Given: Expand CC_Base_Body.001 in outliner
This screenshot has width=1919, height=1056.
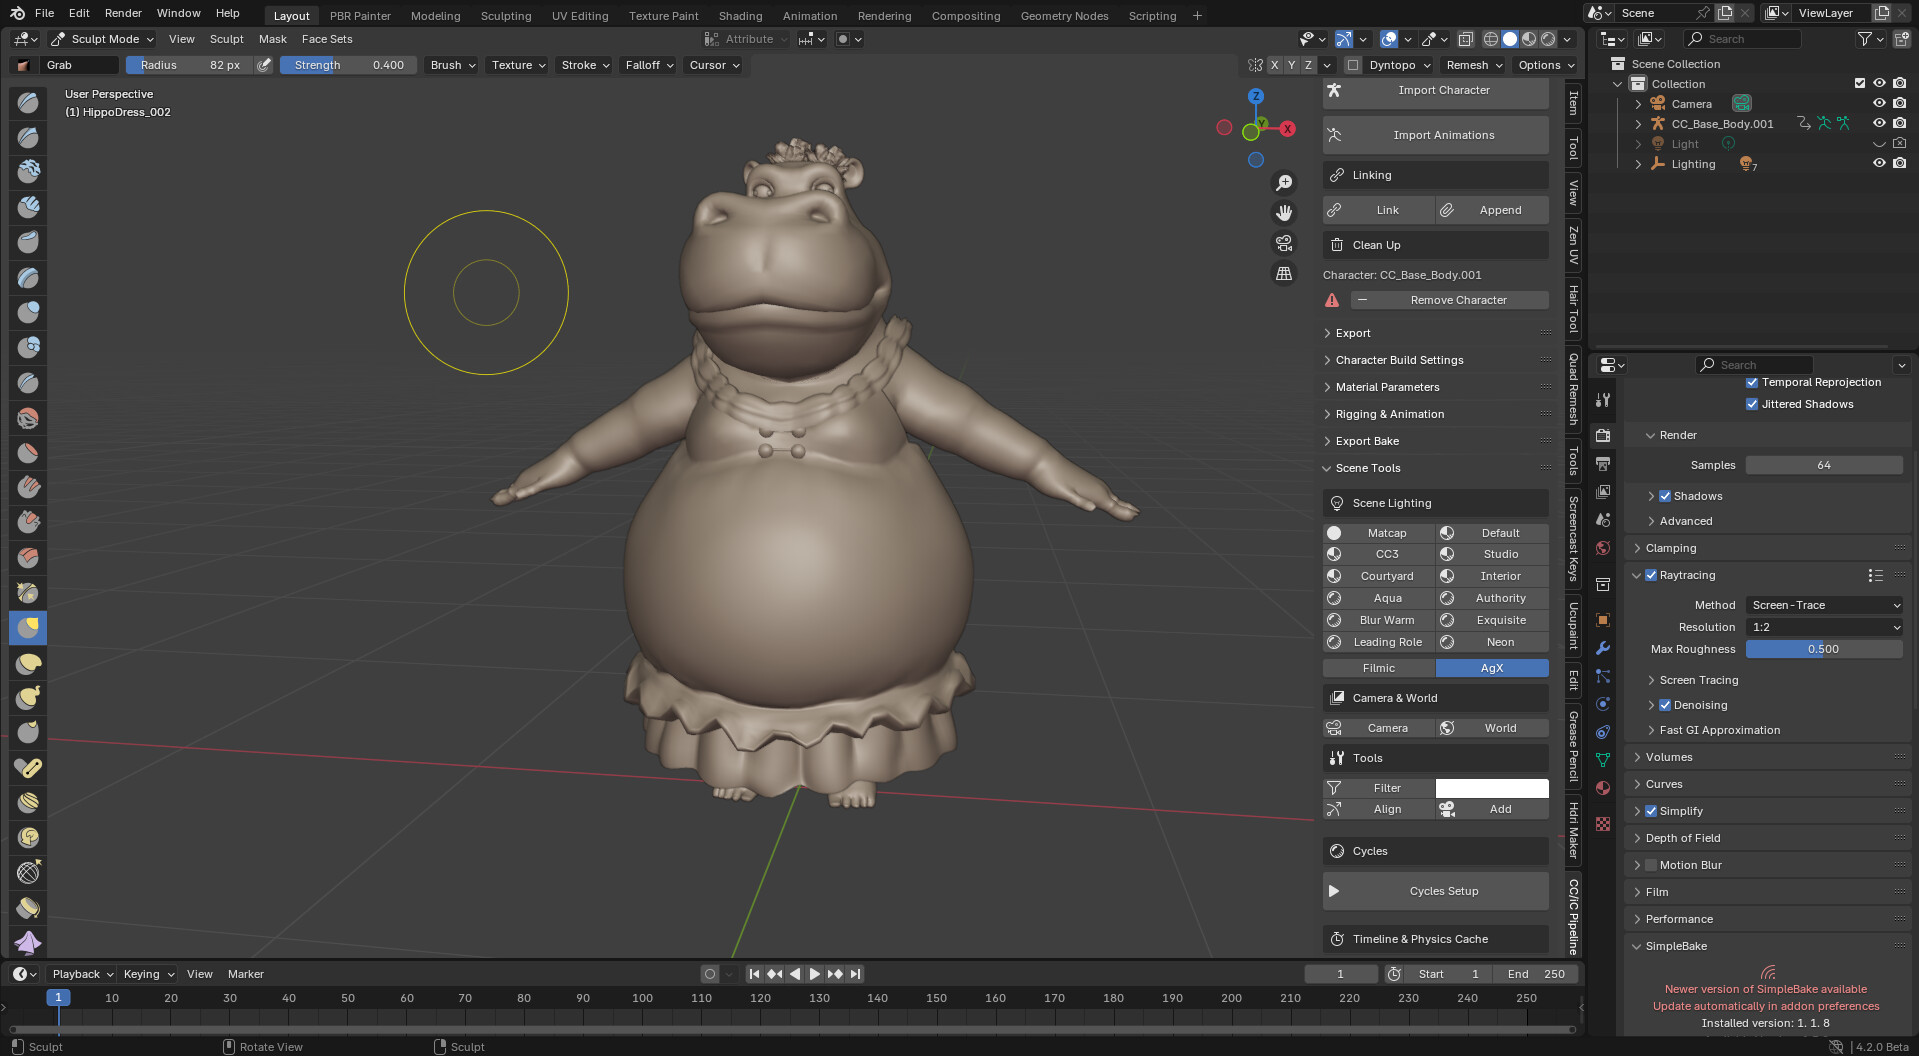Looking at the screenshot, I should click(1638, 124).
